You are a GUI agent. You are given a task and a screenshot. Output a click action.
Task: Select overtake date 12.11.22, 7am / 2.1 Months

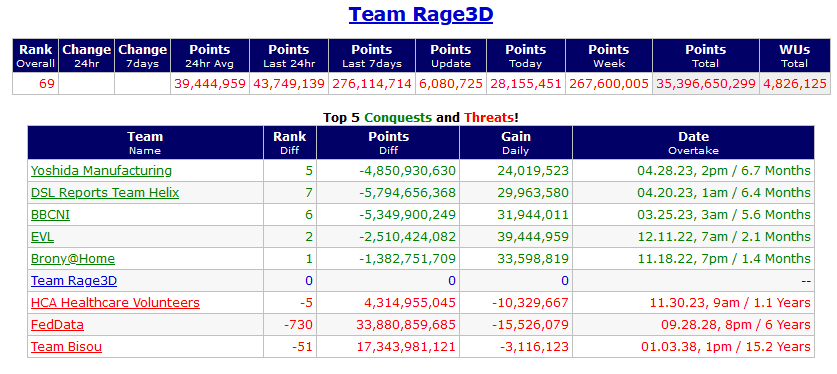pos(724,237)
